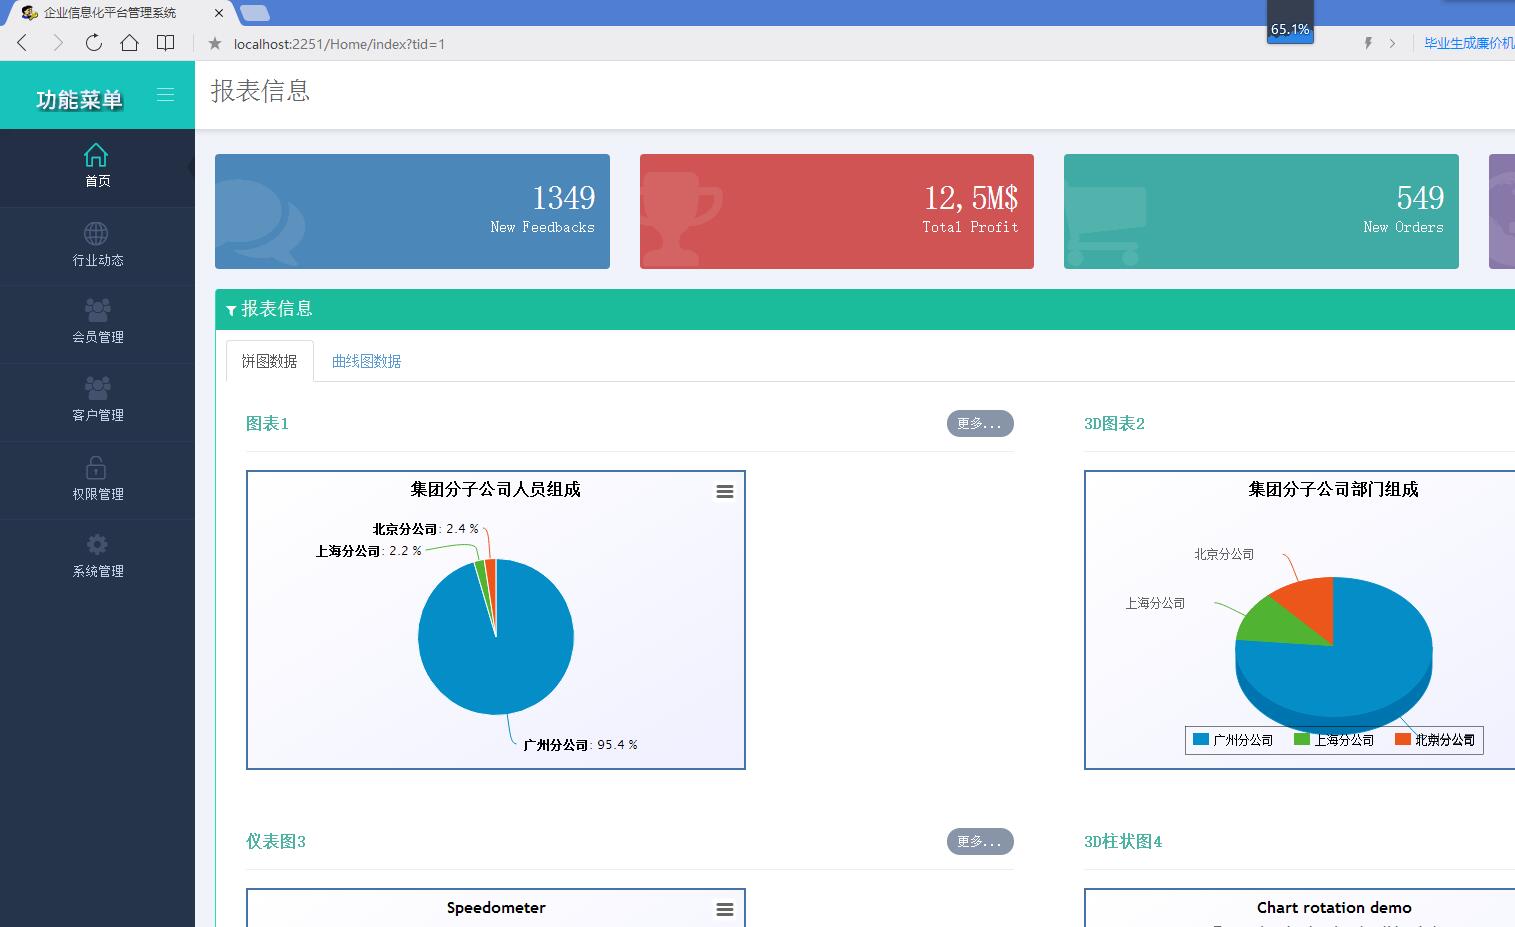Click the 更多... button beside 仪表图3
This screenshot has height=927, width=1515.
(x=980, y=841)
